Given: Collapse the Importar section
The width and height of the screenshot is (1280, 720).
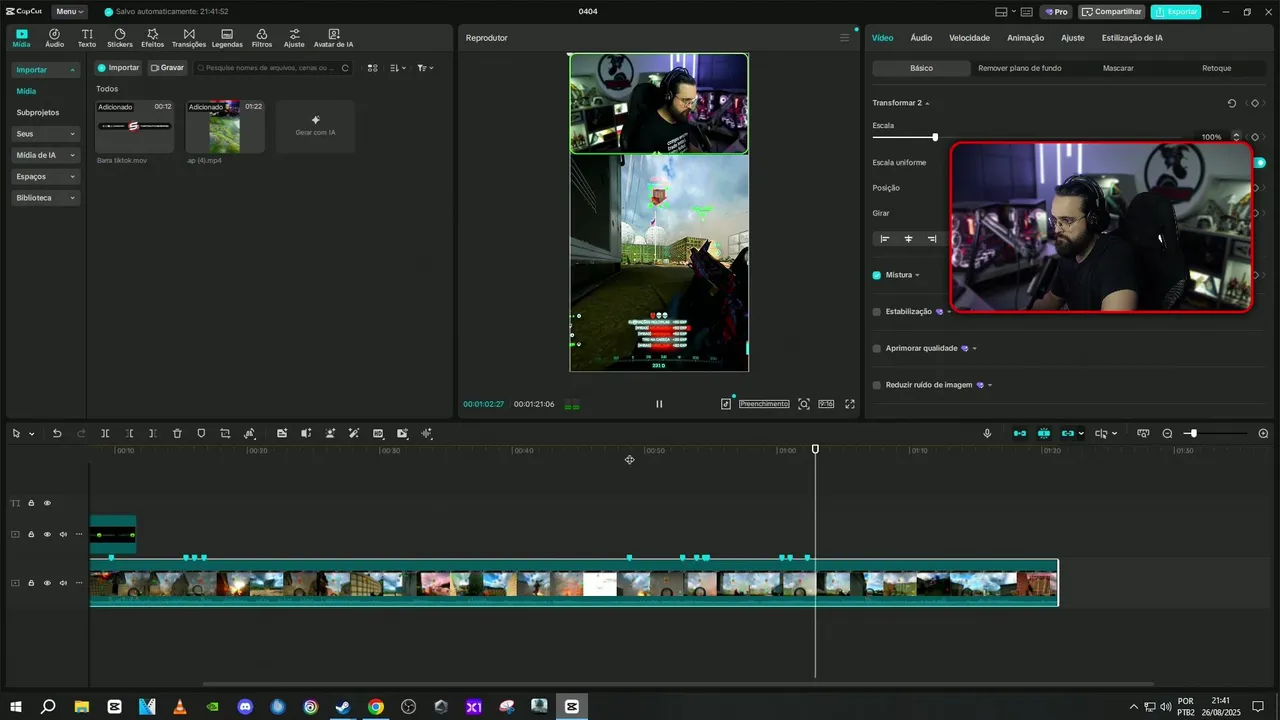Looking at the screenshot, I should pos(72,70).
